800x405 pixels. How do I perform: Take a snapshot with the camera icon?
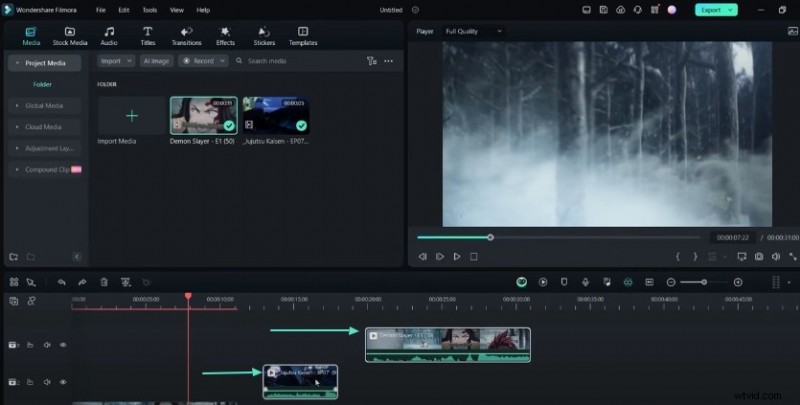click(x=760, y=257)
